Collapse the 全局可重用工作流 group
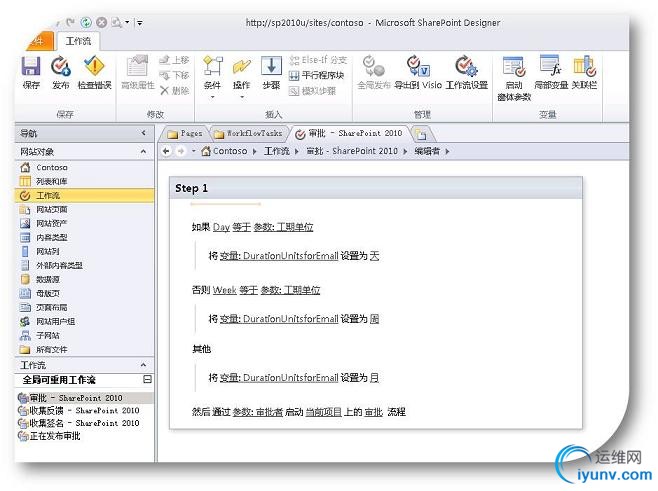The height and width of the screenshot is (491, 658). click(x=147, y=379)
